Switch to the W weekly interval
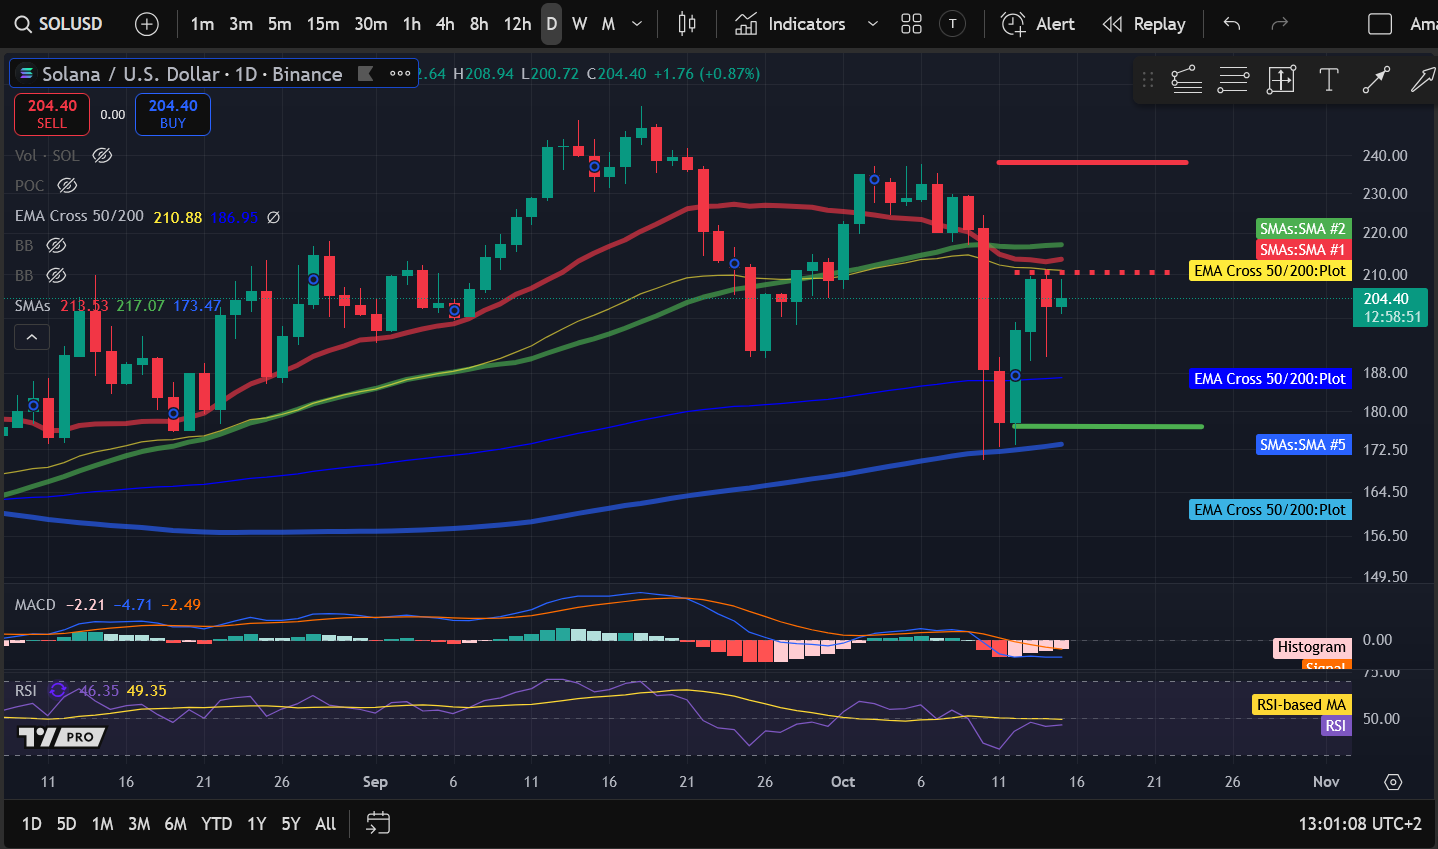Image resolution: width=1438 pixels, height=849 pixels. 580,24
